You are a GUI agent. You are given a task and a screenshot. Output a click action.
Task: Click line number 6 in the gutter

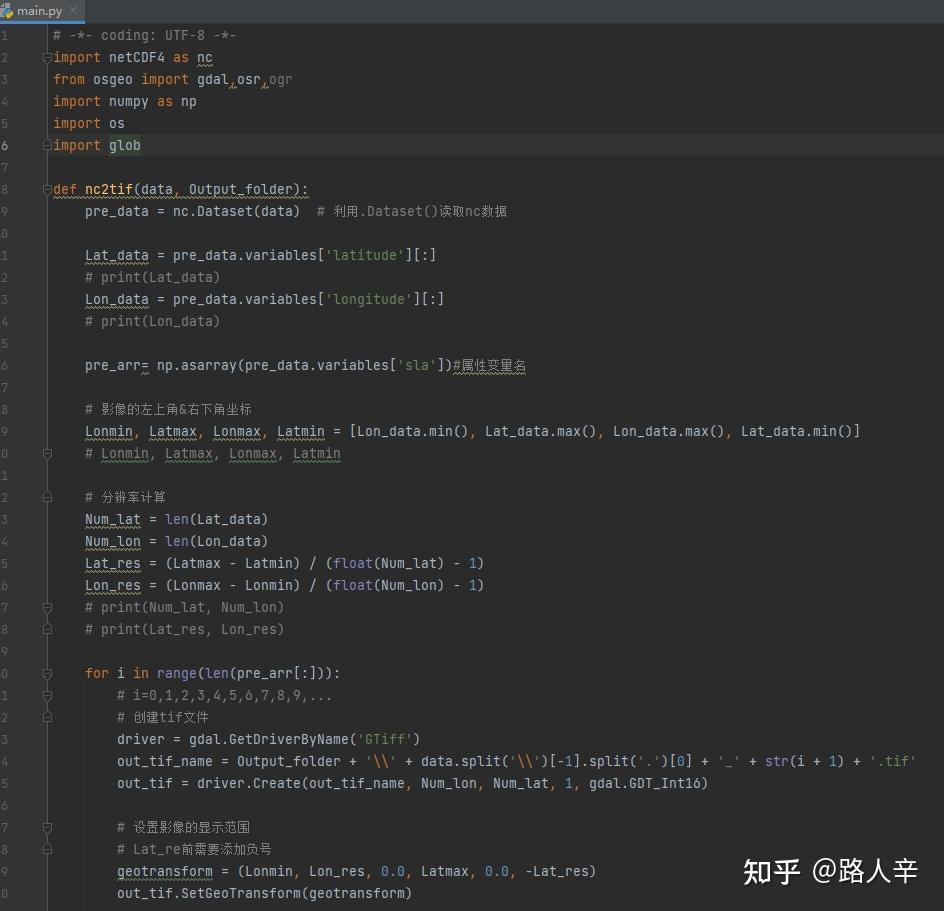coord(6,145)
